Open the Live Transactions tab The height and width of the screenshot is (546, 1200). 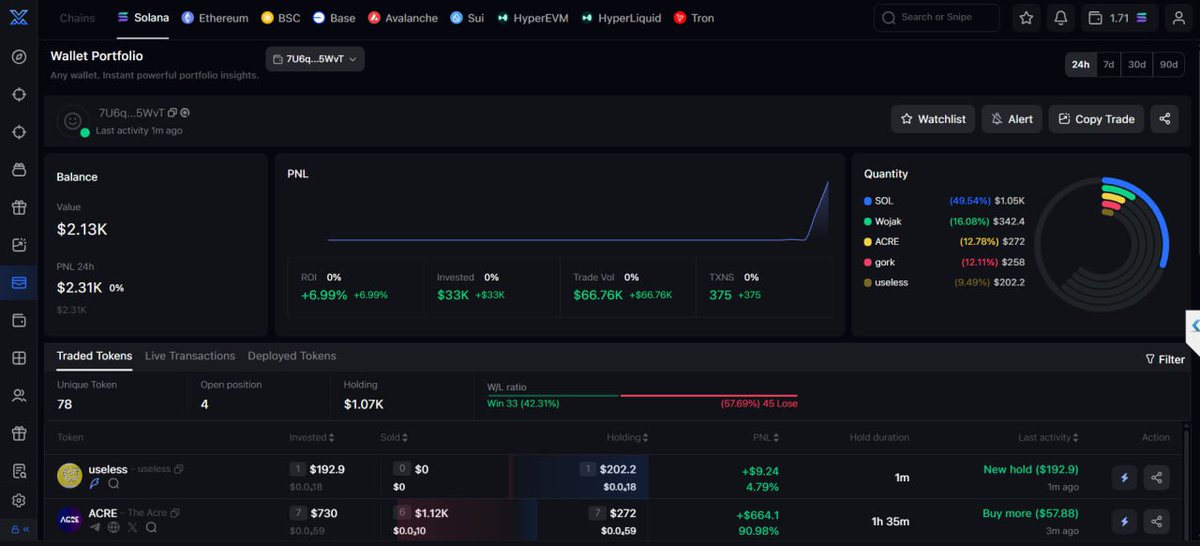[190, 356]
